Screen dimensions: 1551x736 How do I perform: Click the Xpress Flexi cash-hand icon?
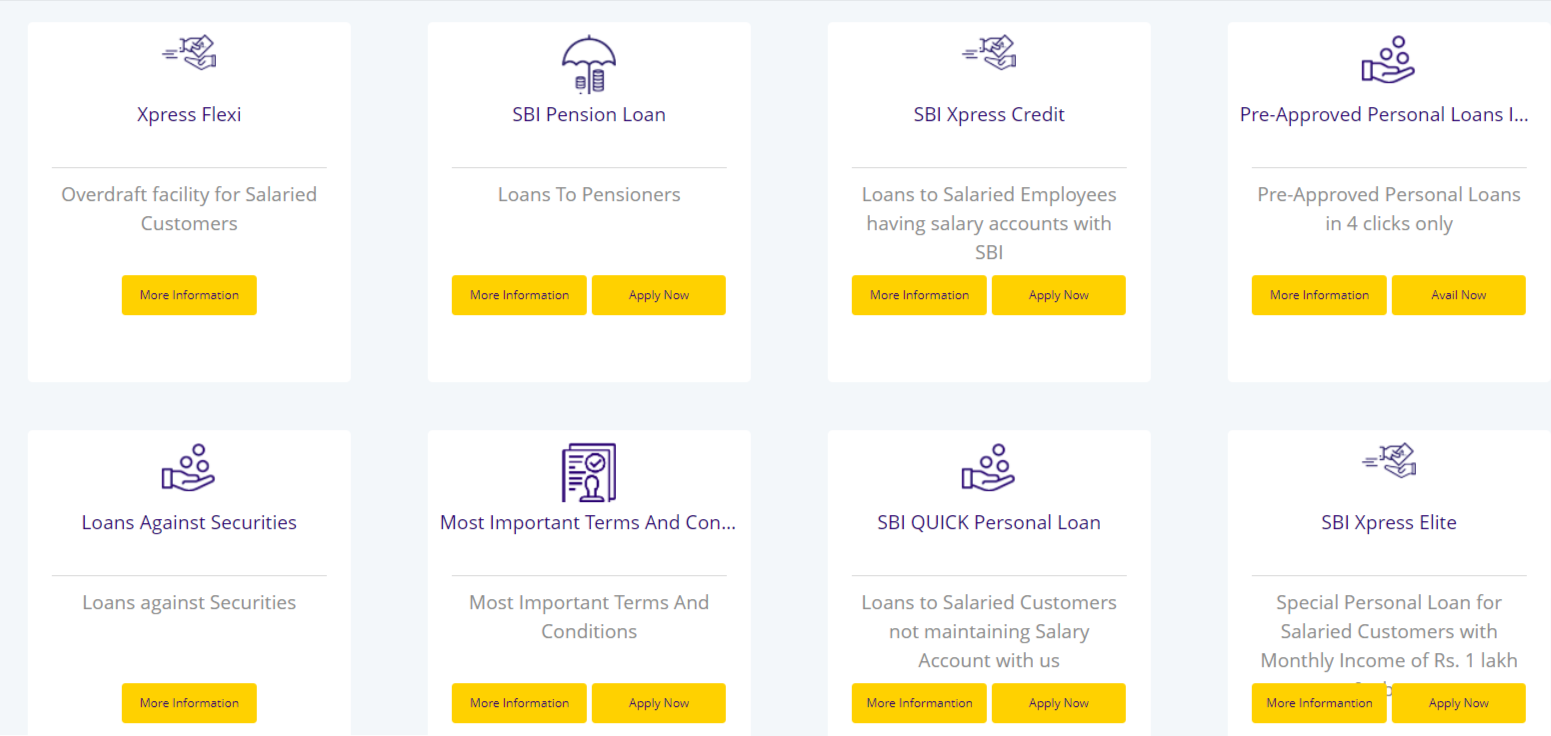(189, 53)
